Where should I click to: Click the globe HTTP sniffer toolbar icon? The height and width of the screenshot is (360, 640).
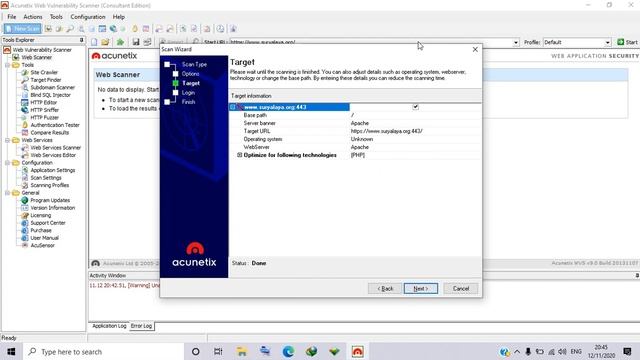[113, 29]
